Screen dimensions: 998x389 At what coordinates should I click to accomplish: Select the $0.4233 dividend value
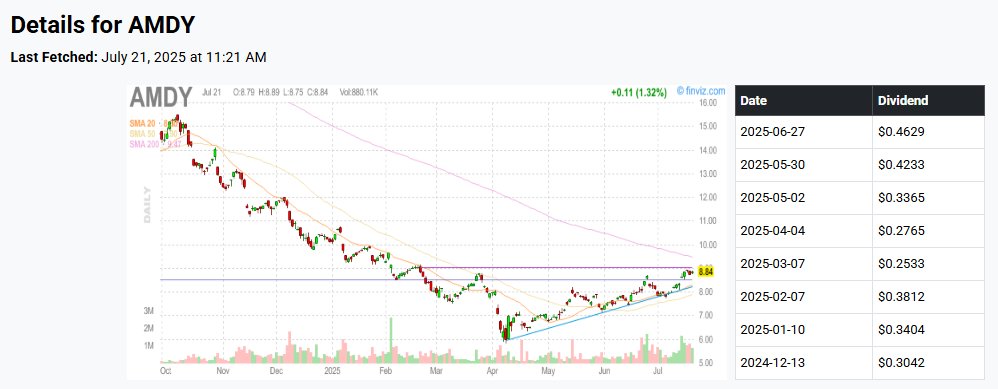pyautogui.click(x=901, y=165)
